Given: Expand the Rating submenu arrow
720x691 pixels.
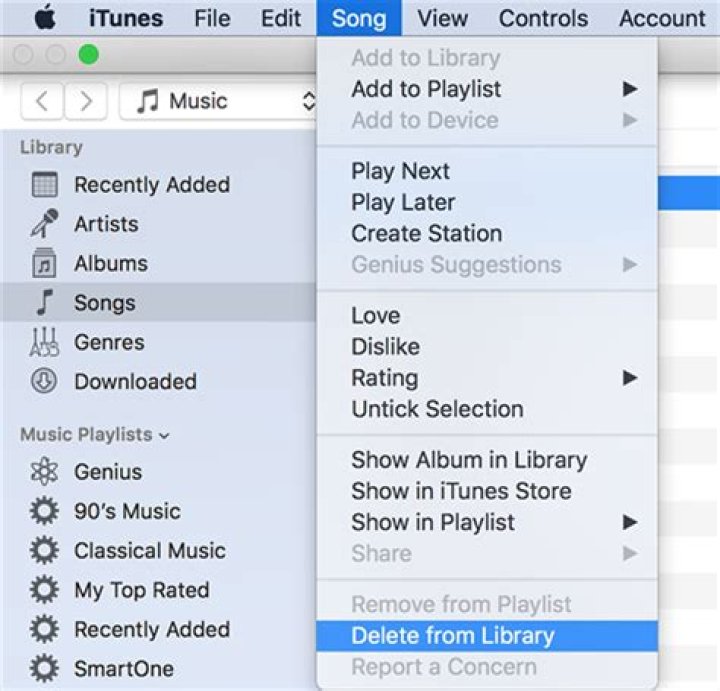Looking at the screenshot, I should pyautogui.click(x=630, y=378).
